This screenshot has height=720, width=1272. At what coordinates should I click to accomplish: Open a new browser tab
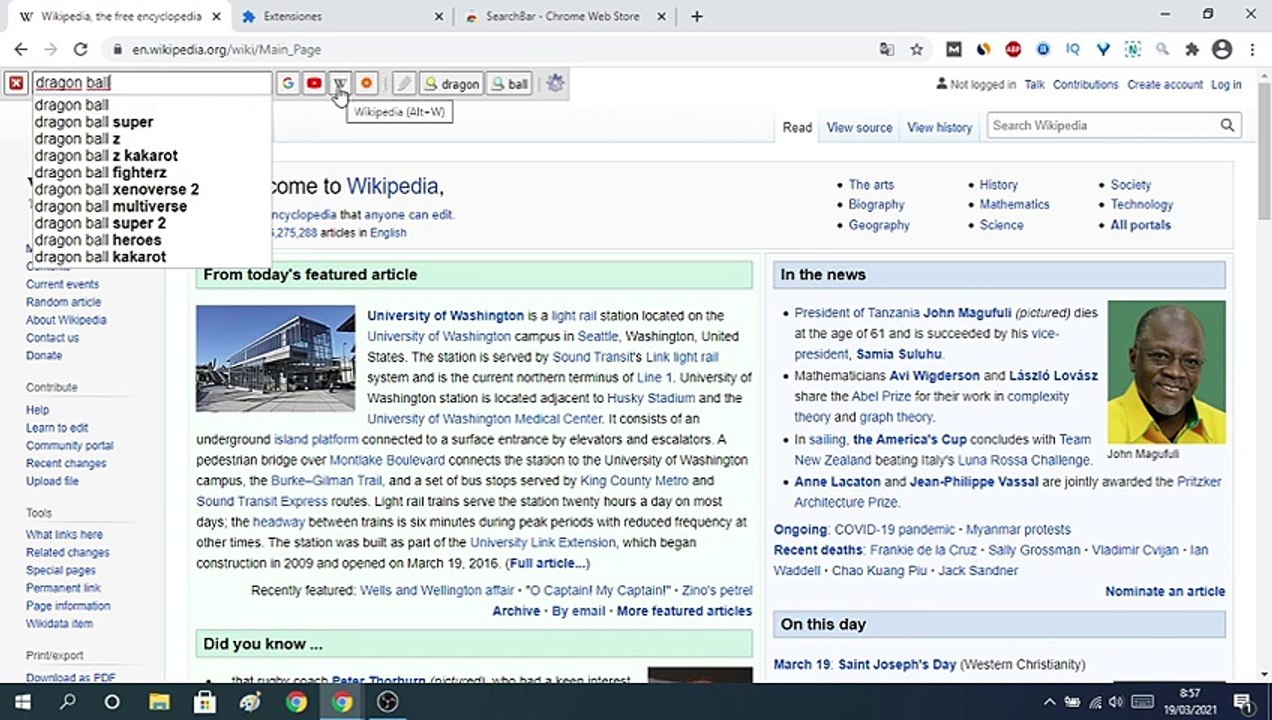pyautogui.click(x=697, y=16)
